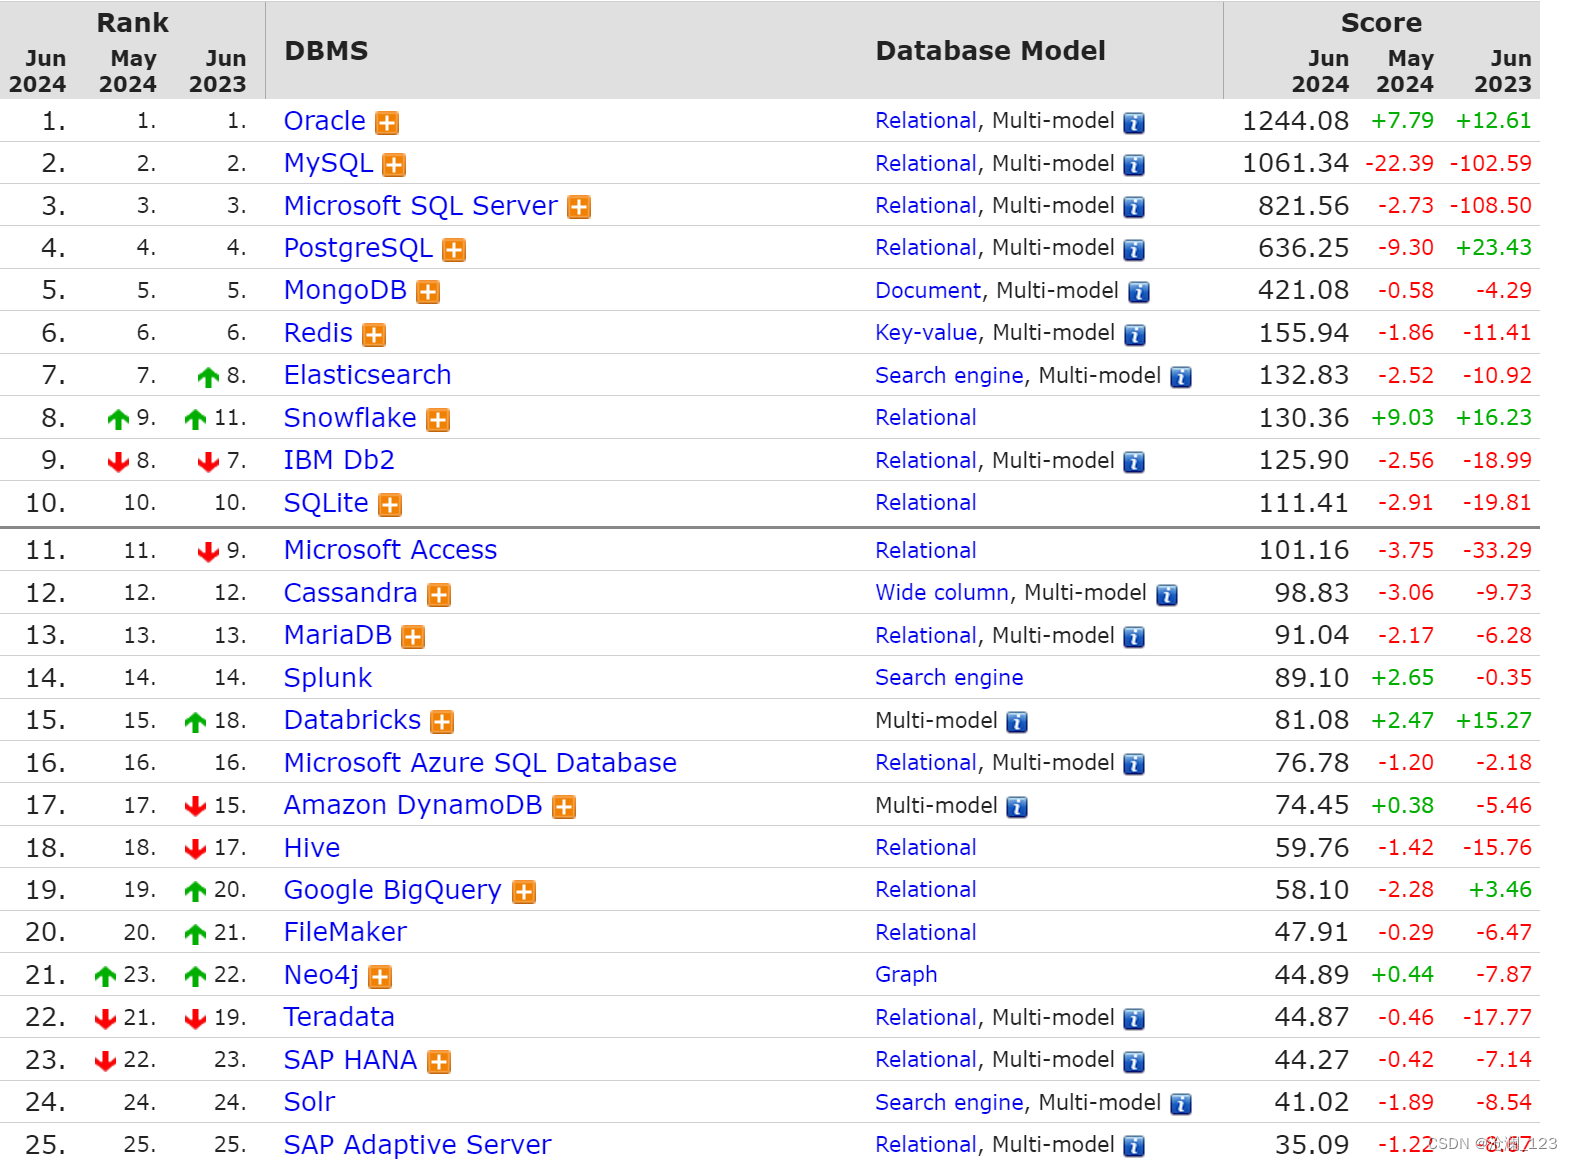Viewport: 1572px width, 1161px height.
Task: Click the orange plus icon next to Redis
Action: 374,335
